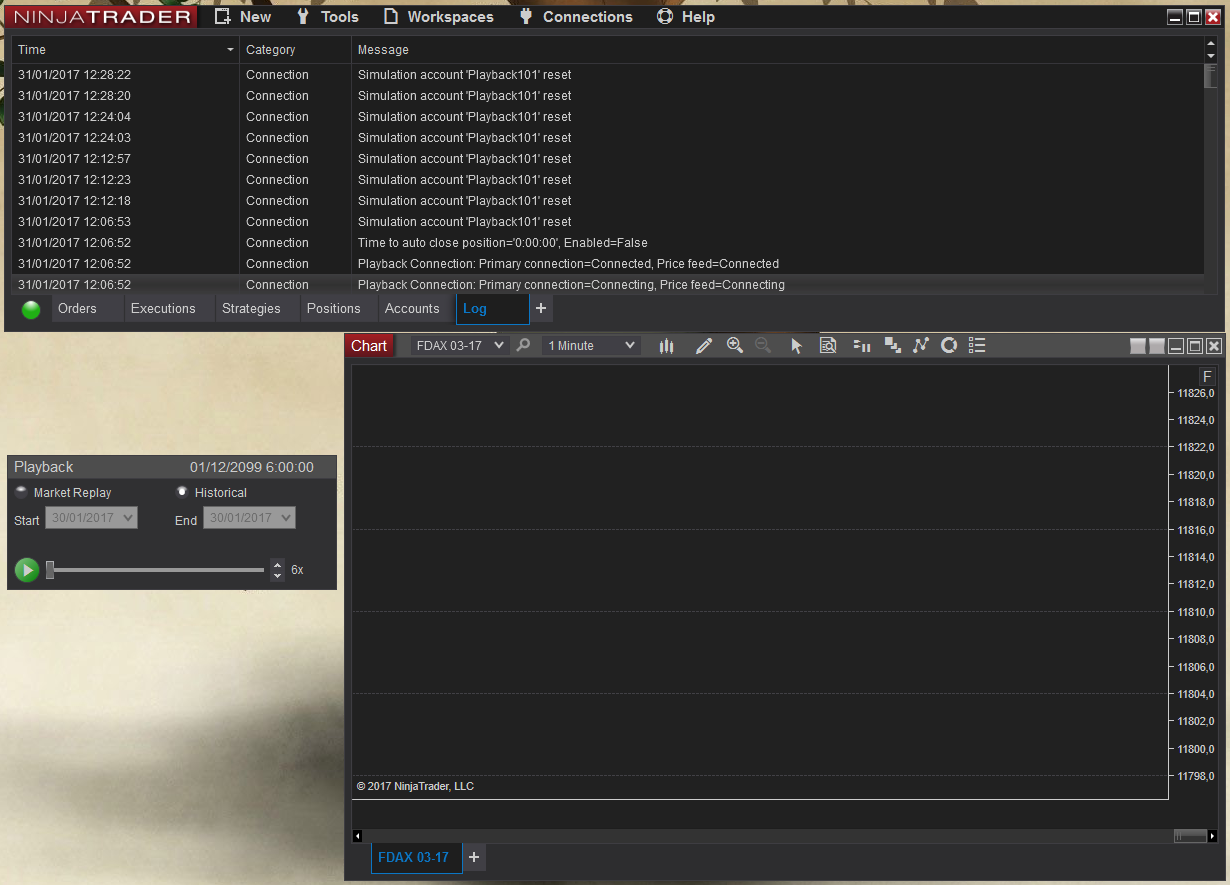
Task: Click the log scrollbar up arrow
Action: (x=1211, y=44)
